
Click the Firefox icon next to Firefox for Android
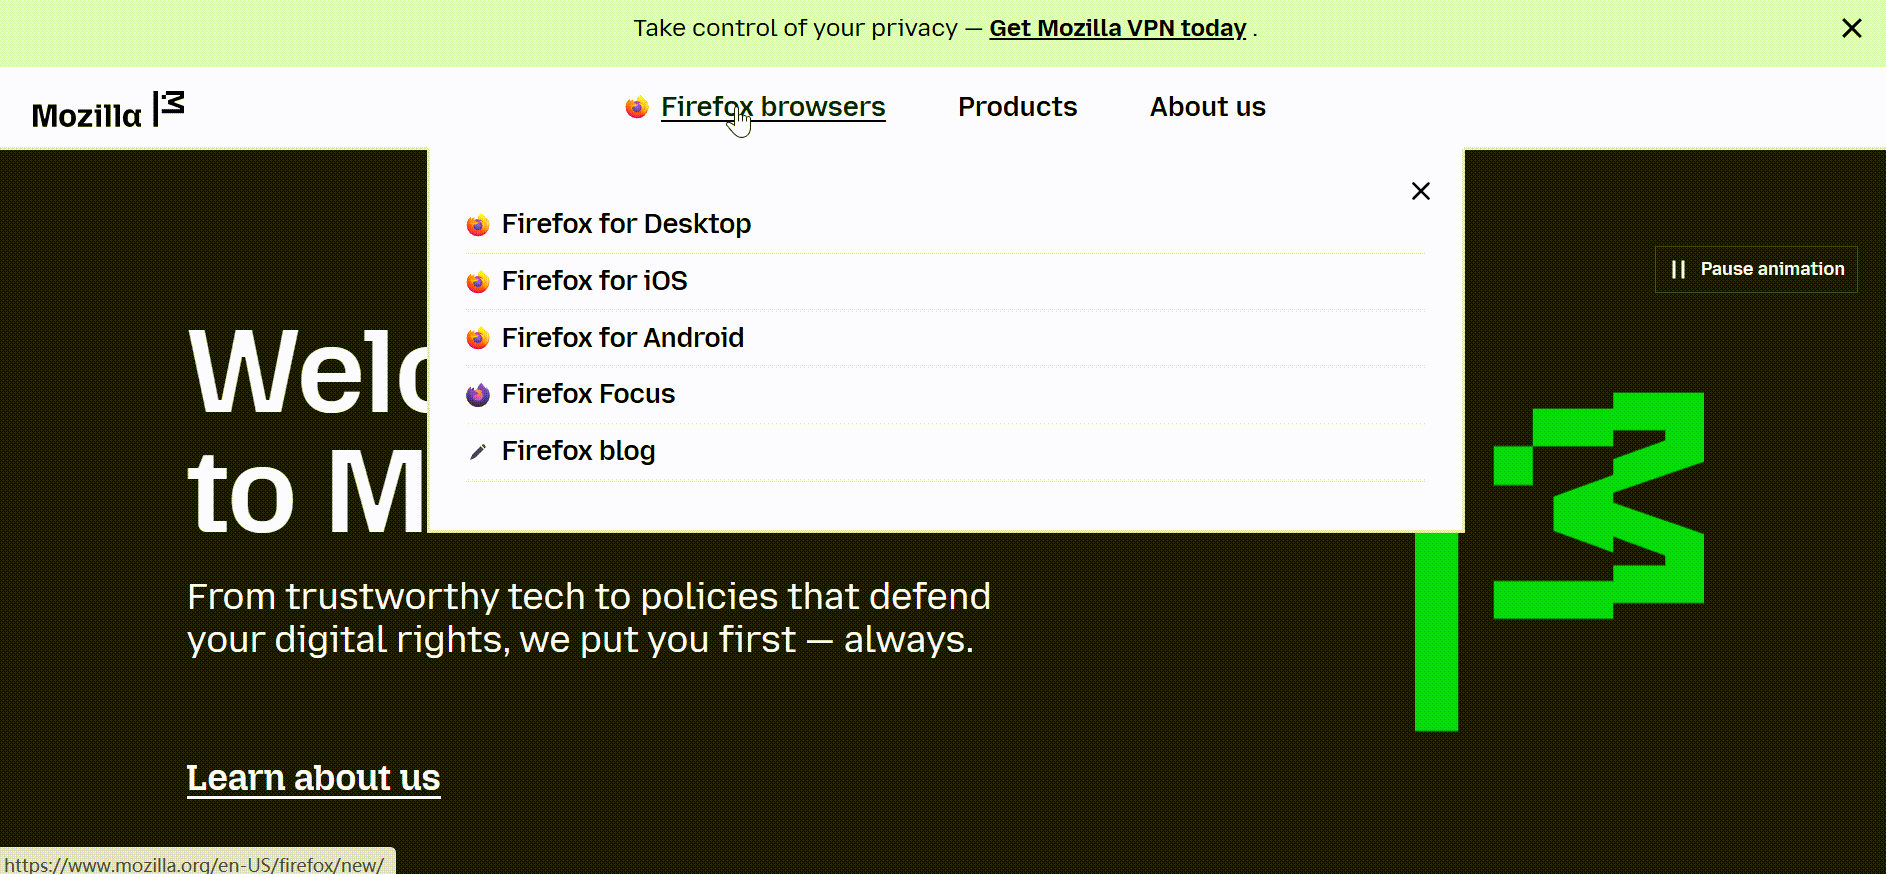click(478, 339)
